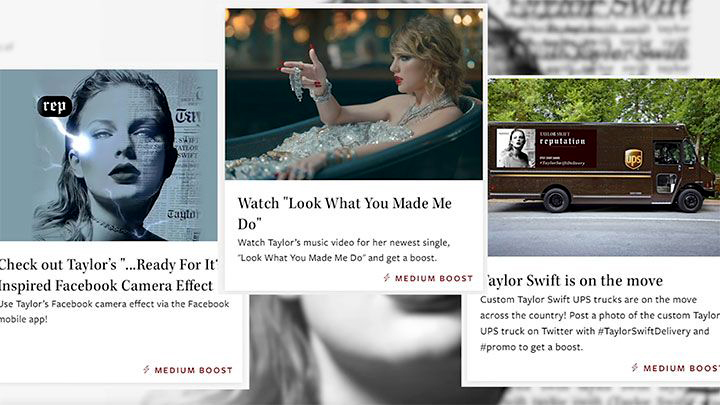Open the "Taylor Swift is on the move" headline
The image size is (720, 405).
(572, 280)
